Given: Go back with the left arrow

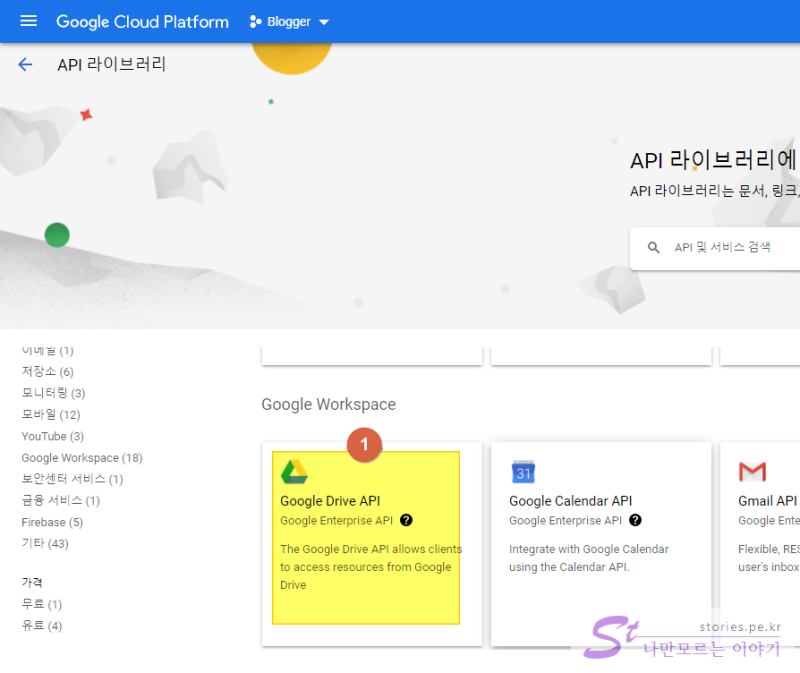Looking at the screenshot, I should [25, 64].
